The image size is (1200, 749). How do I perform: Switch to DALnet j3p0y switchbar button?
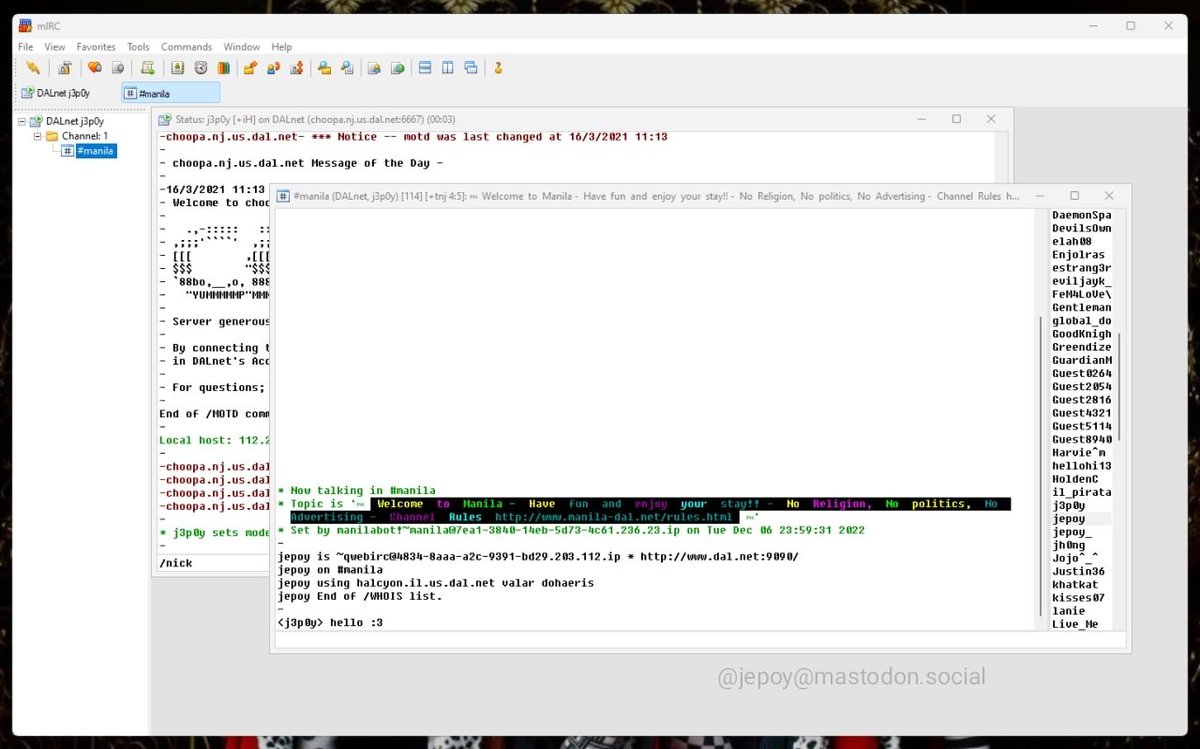(x=66, y=93)
